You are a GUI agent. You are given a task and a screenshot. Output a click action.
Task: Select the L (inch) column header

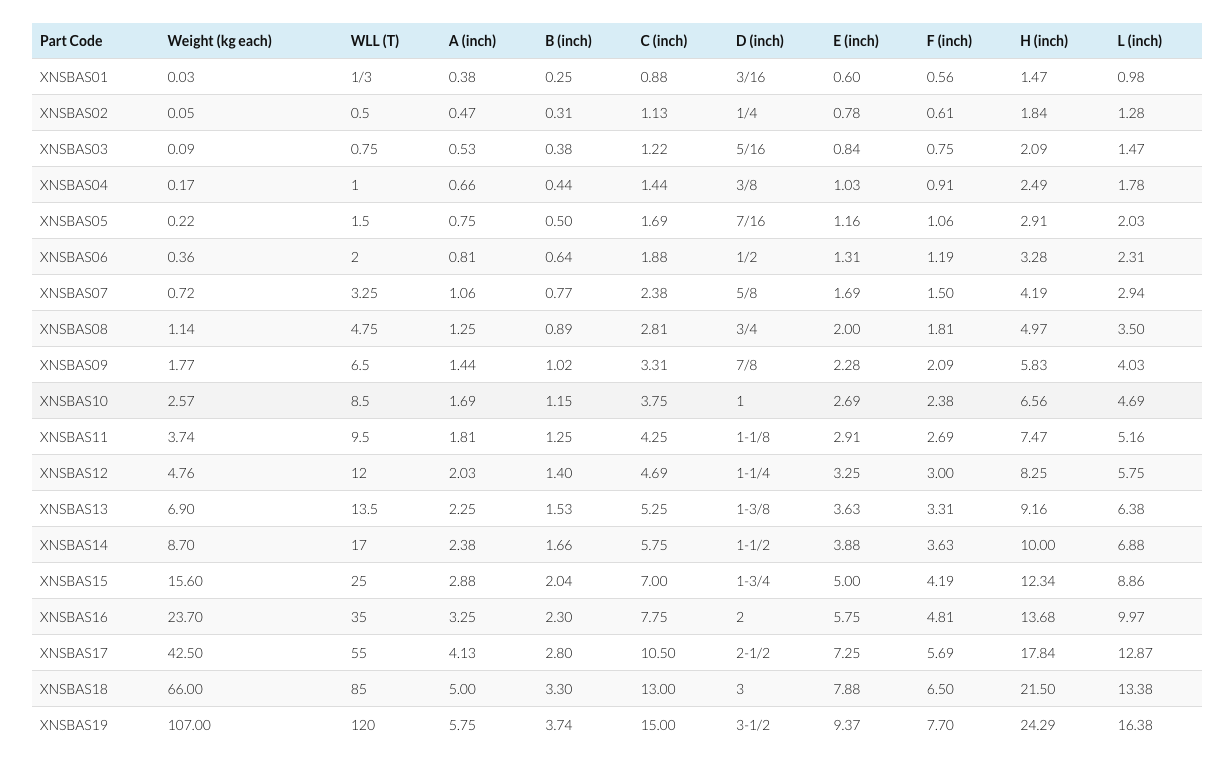point(1140,41)
